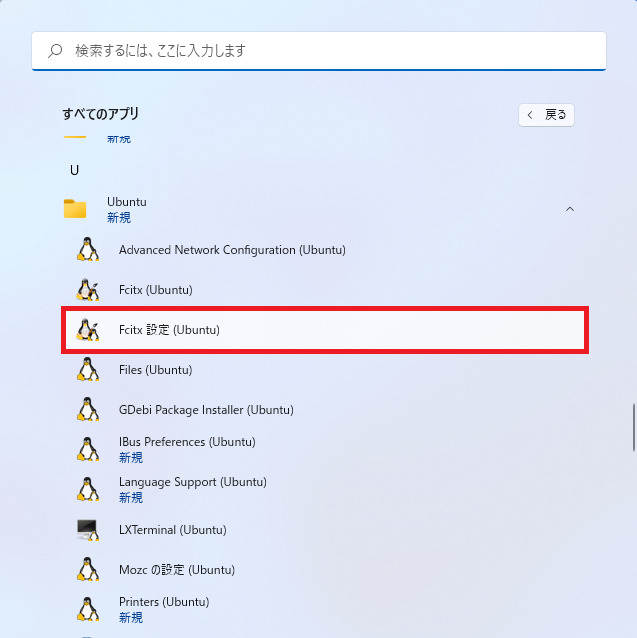Click the すべてのアプリ heading
The width and height of the screenshot is (637, 638).
click(x=100, y=114)
